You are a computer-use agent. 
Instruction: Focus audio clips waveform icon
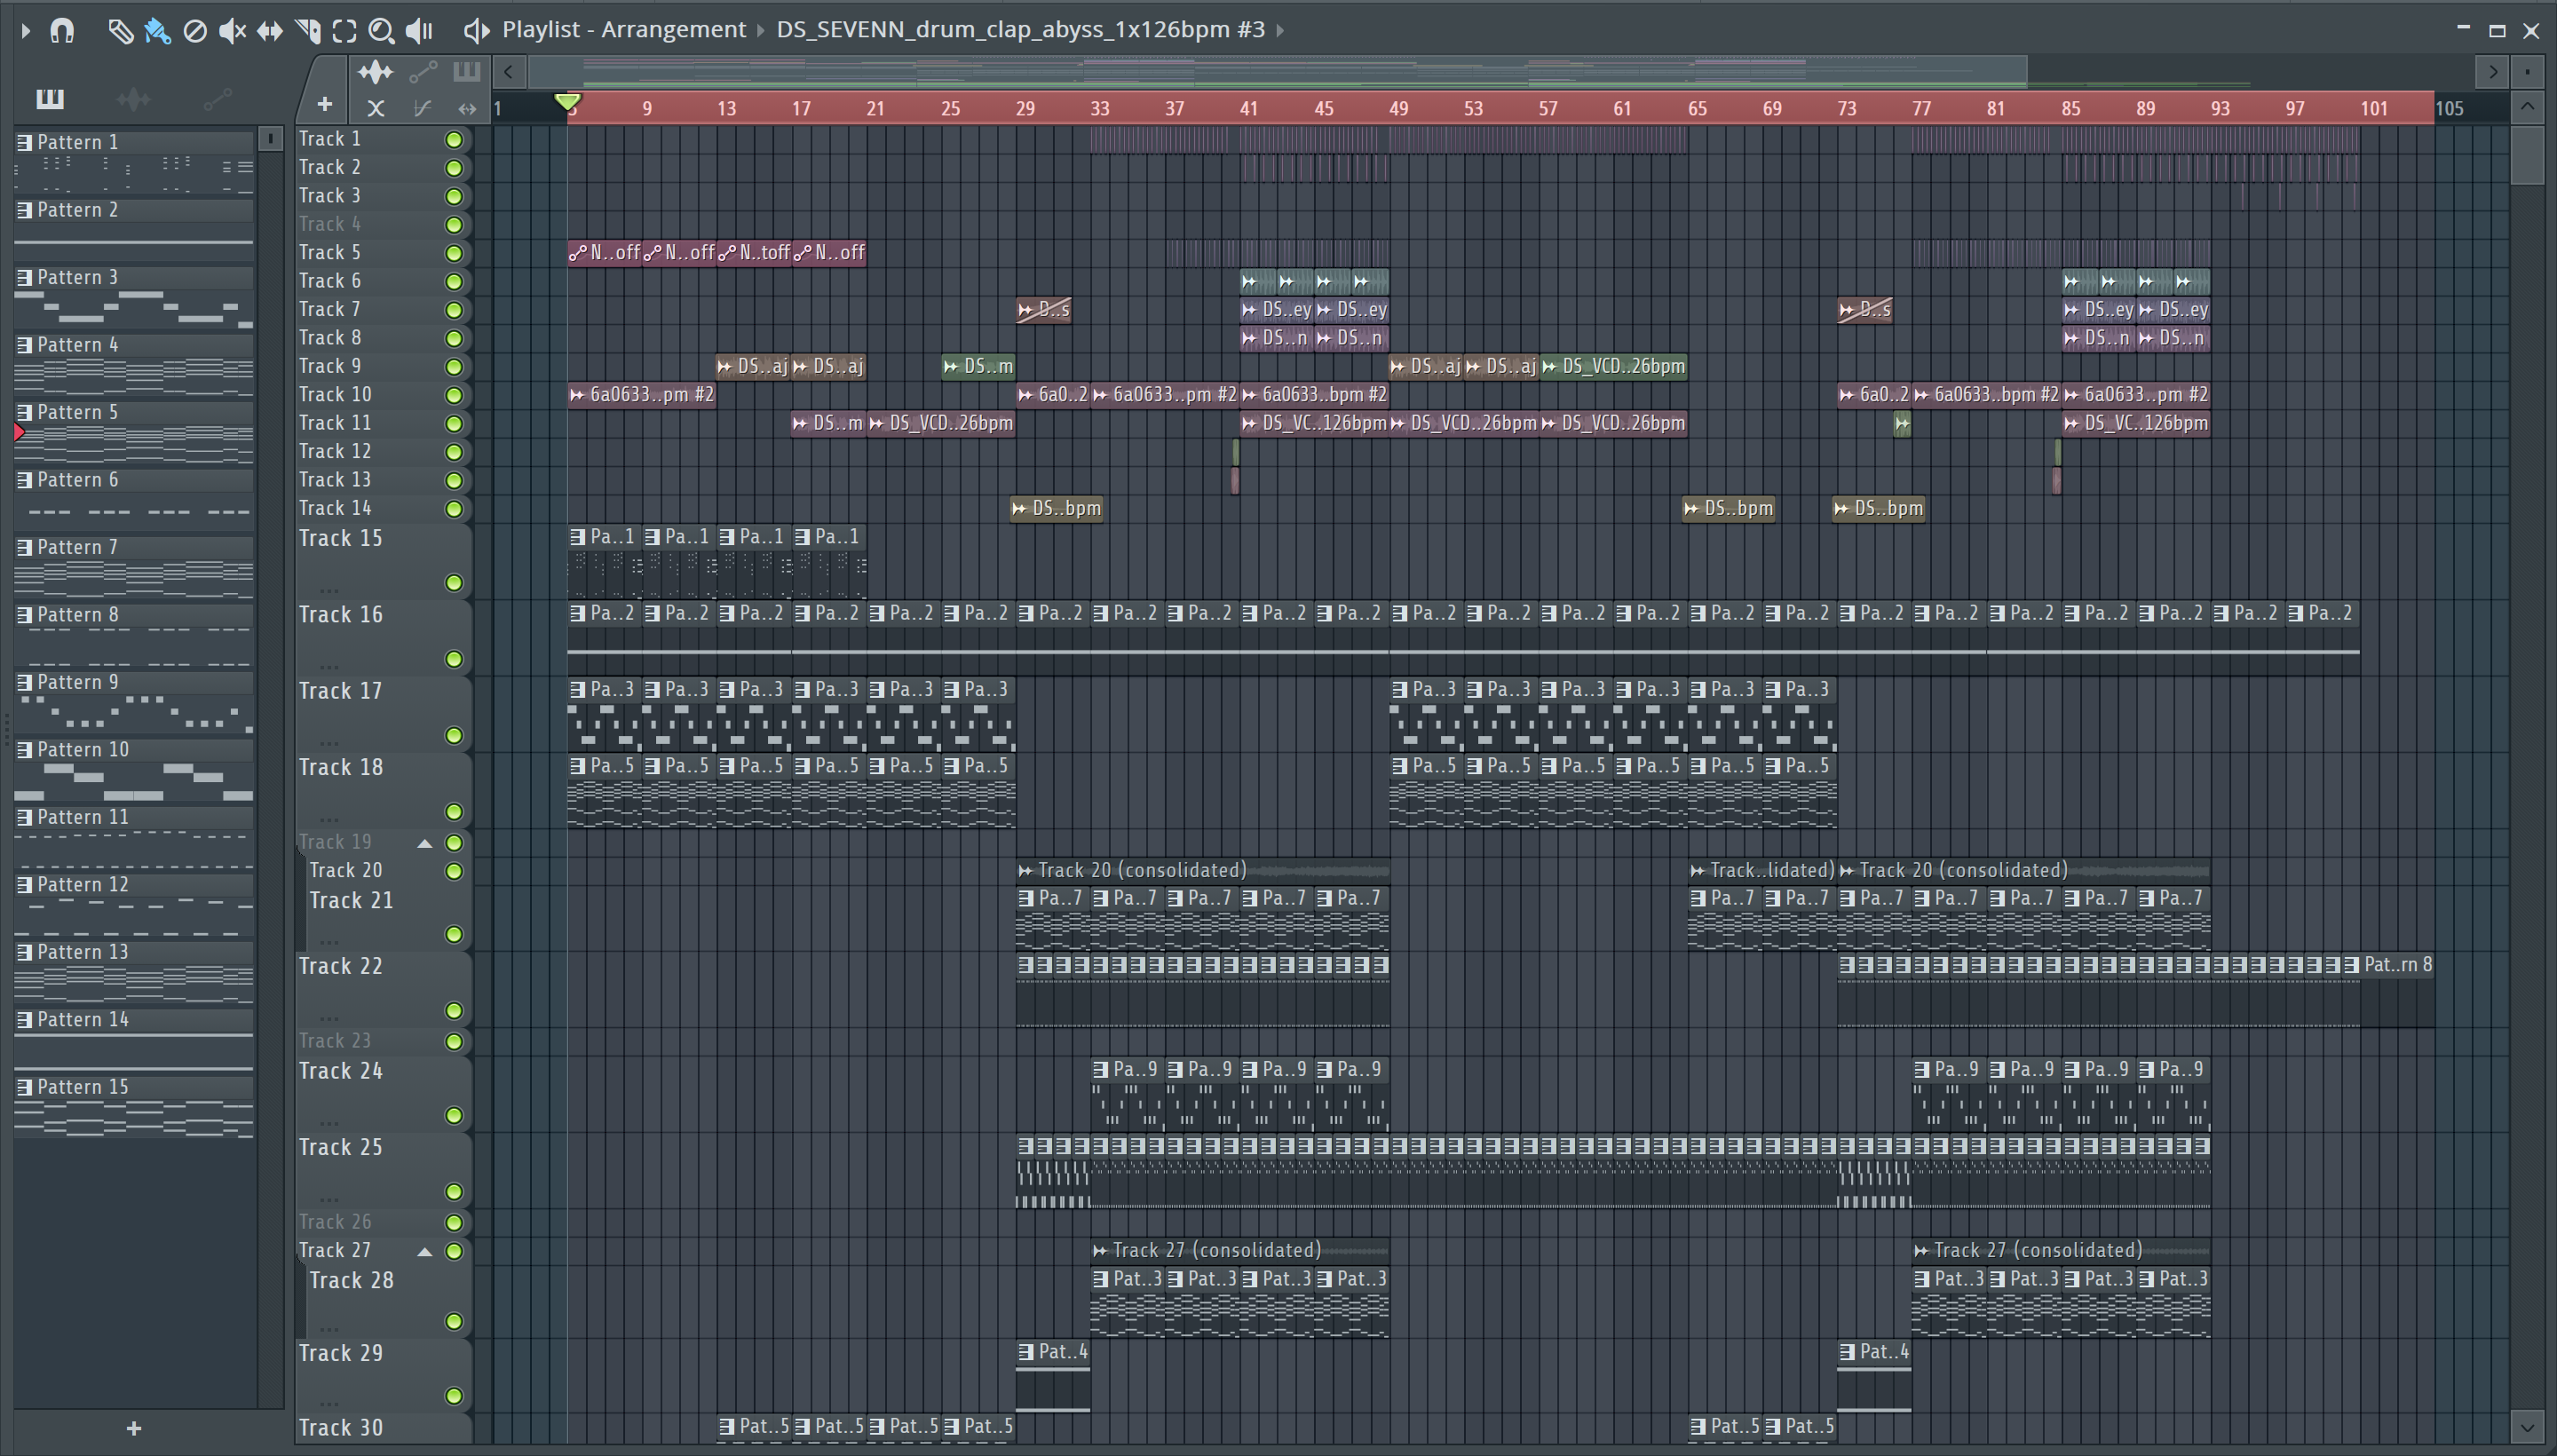[x=375, y=72]
